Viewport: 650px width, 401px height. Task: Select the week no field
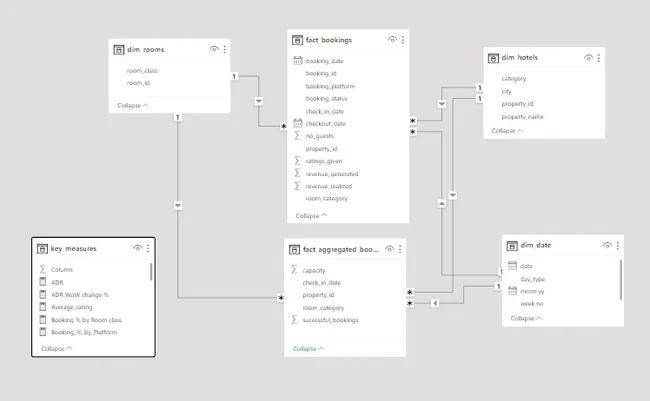[531, 304]
